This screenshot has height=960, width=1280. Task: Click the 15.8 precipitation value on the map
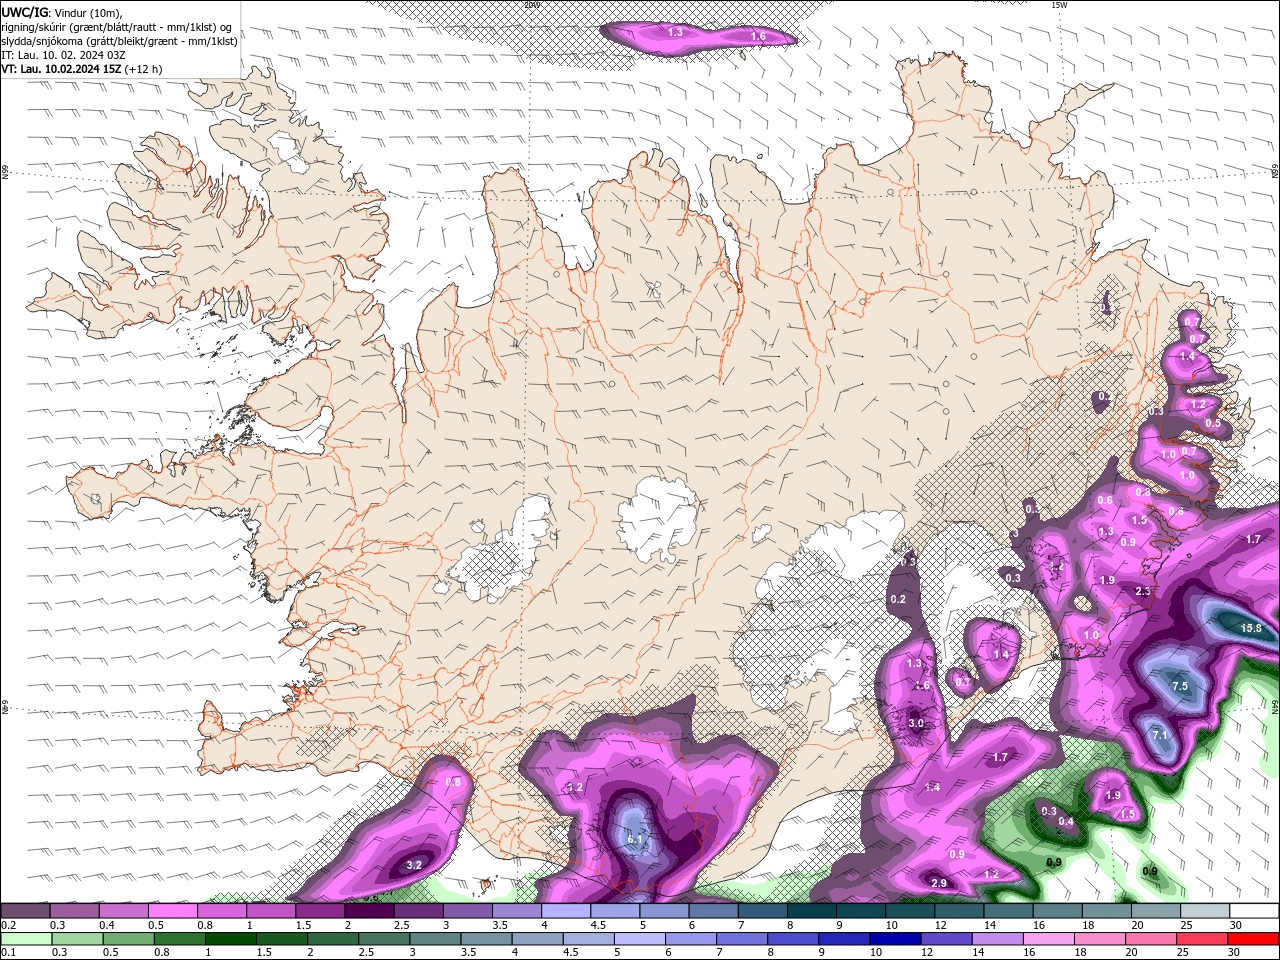[x=1251, y=628]
